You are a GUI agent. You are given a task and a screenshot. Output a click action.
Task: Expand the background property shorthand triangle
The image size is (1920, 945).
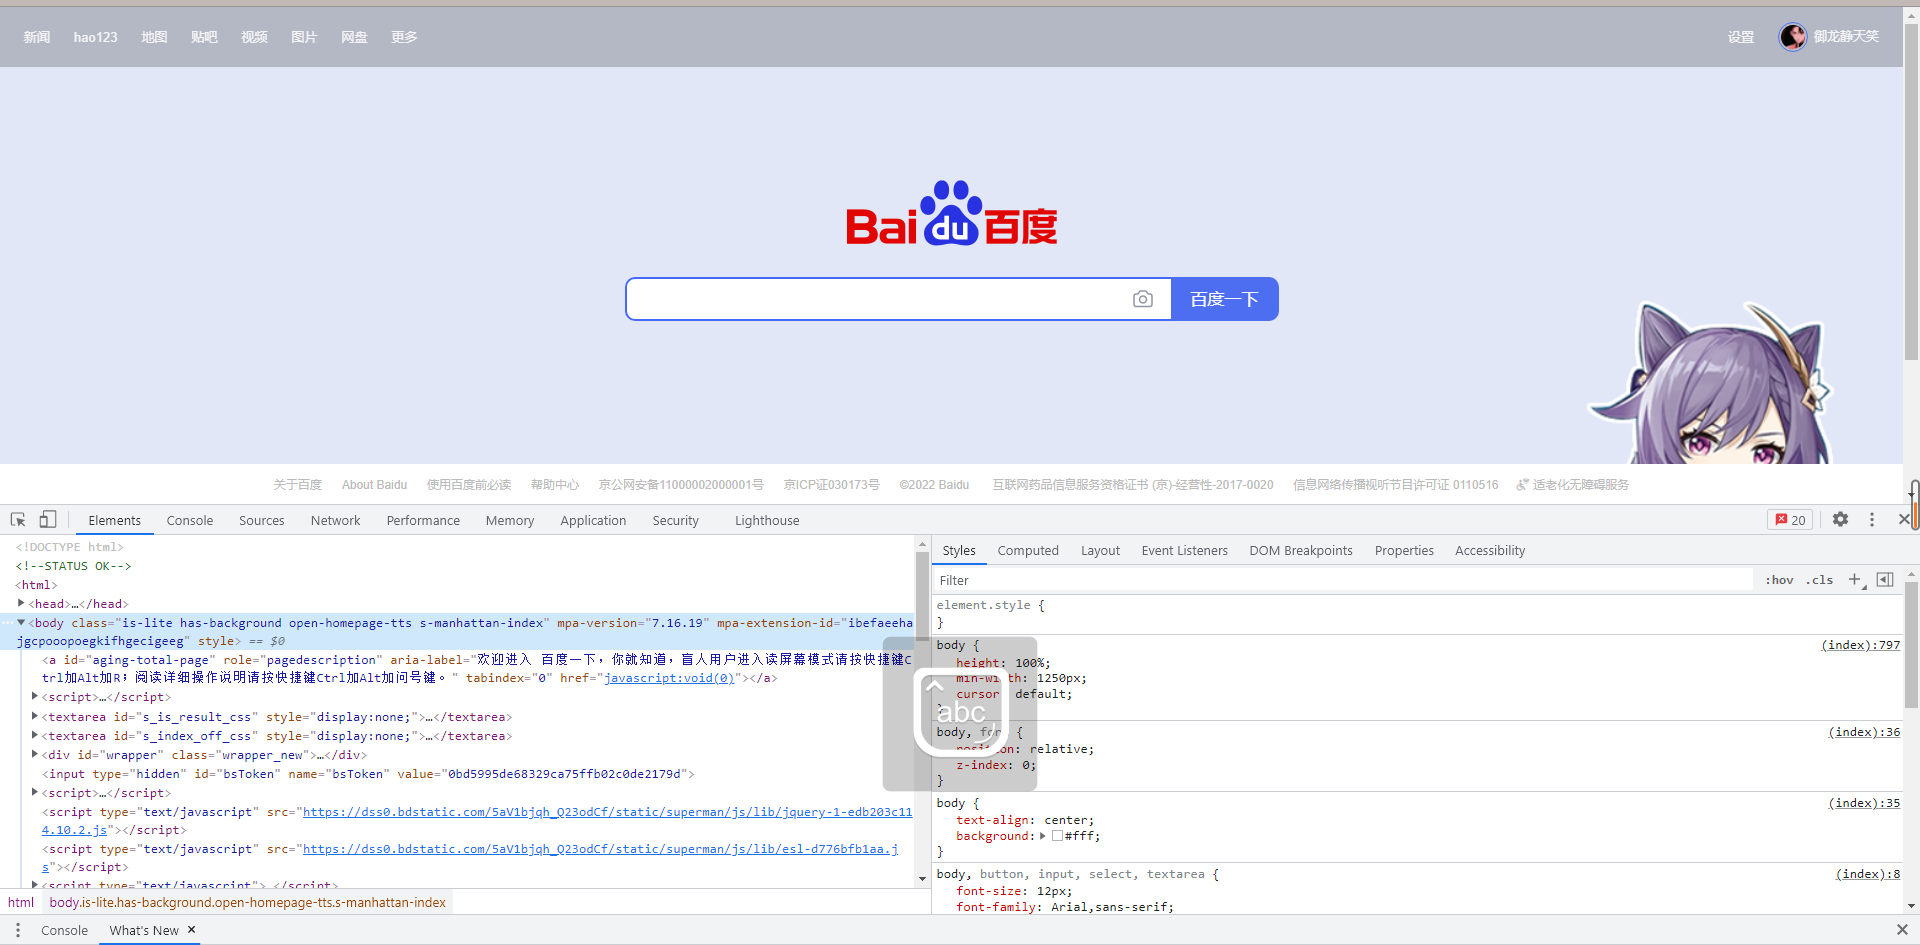tap(1043, 836)
